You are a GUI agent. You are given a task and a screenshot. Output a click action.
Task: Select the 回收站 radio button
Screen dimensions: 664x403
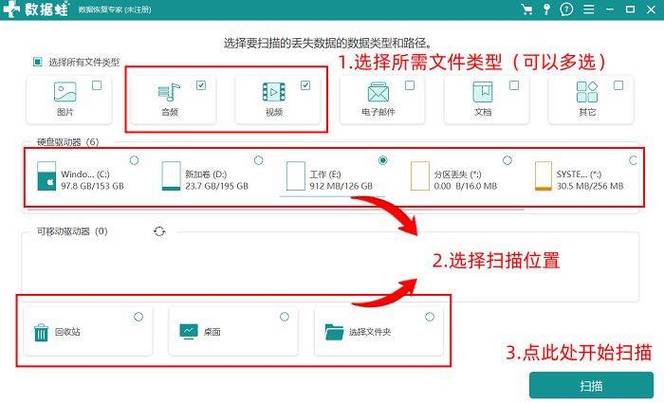[x=138, y=317]
